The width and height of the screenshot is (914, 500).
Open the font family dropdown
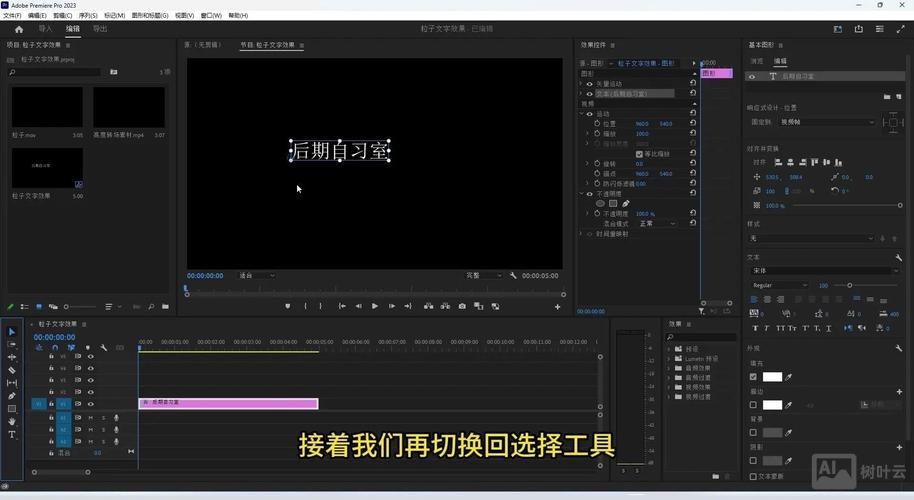coord(825,271)
